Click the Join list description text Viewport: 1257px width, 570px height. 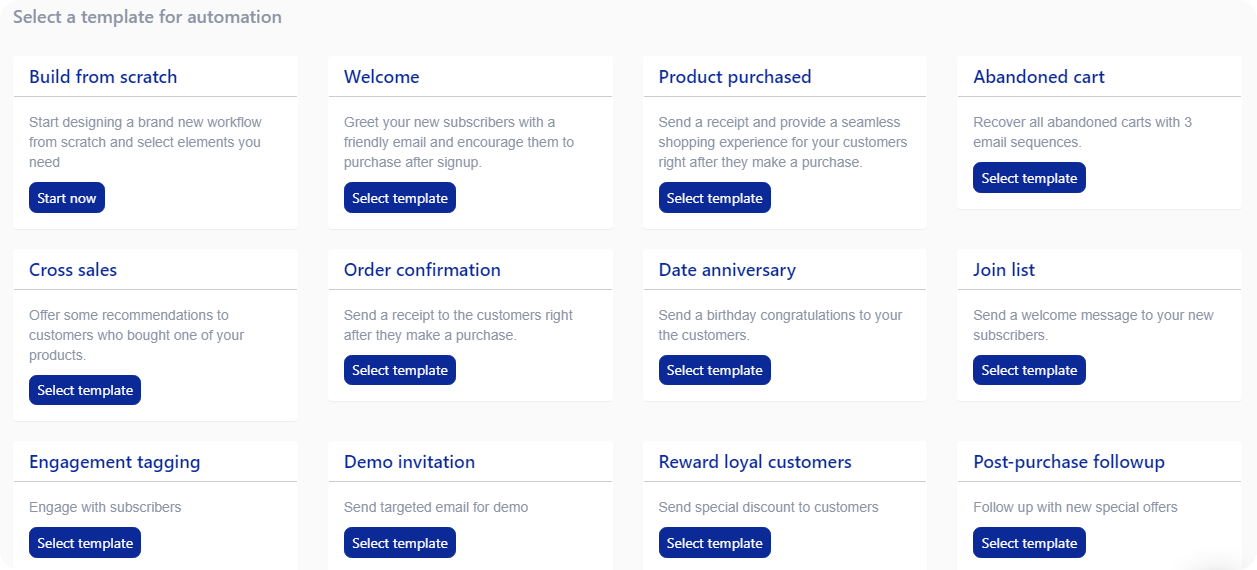click(1093, 325)
